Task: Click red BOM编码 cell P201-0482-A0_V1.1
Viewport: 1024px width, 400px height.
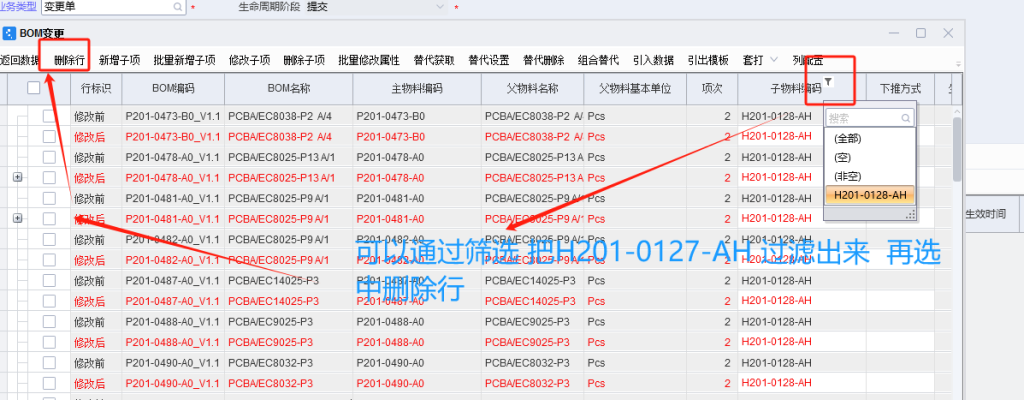Action: [173, 260]
